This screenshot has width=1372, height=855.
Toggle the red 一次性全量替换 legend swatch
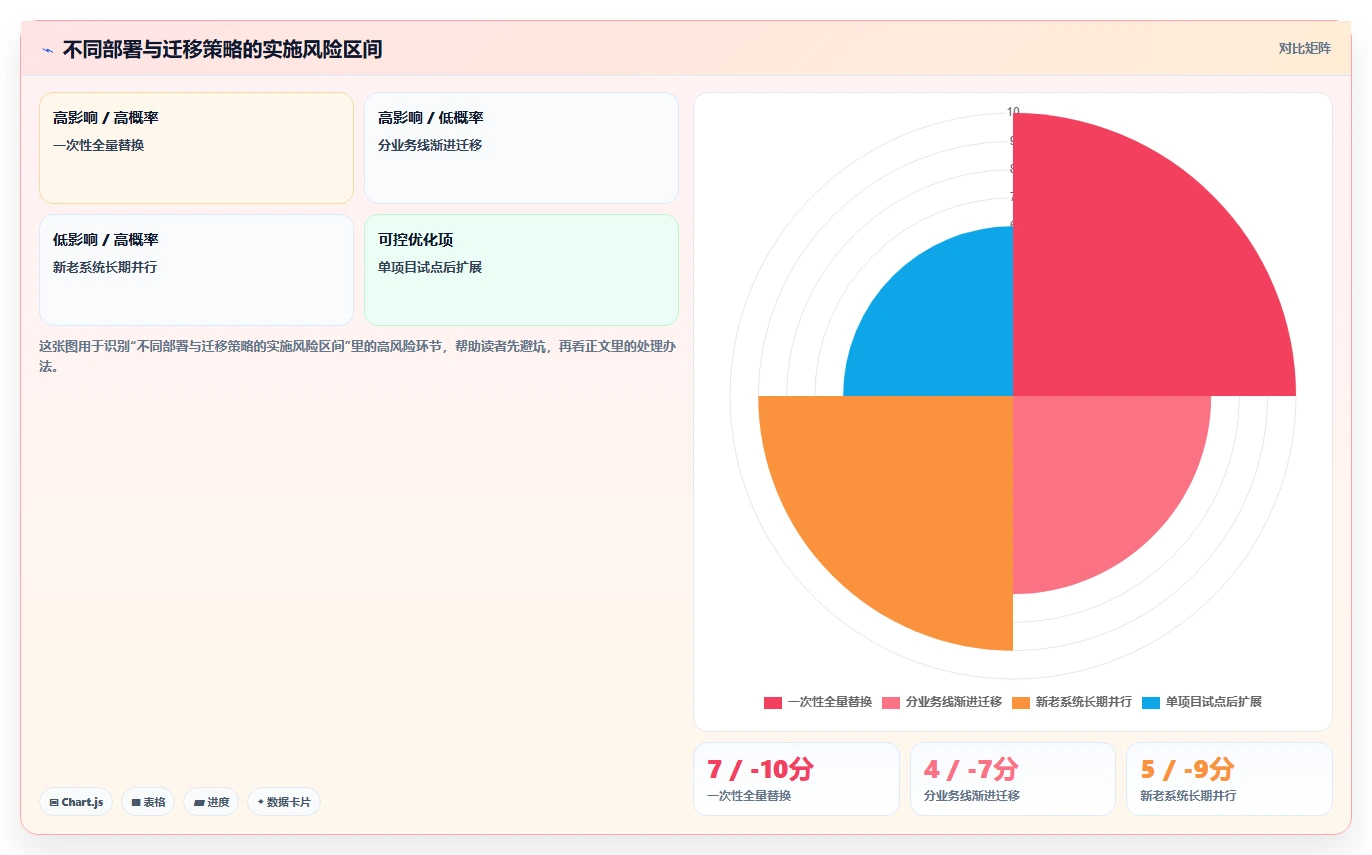(x=773, y=702)
